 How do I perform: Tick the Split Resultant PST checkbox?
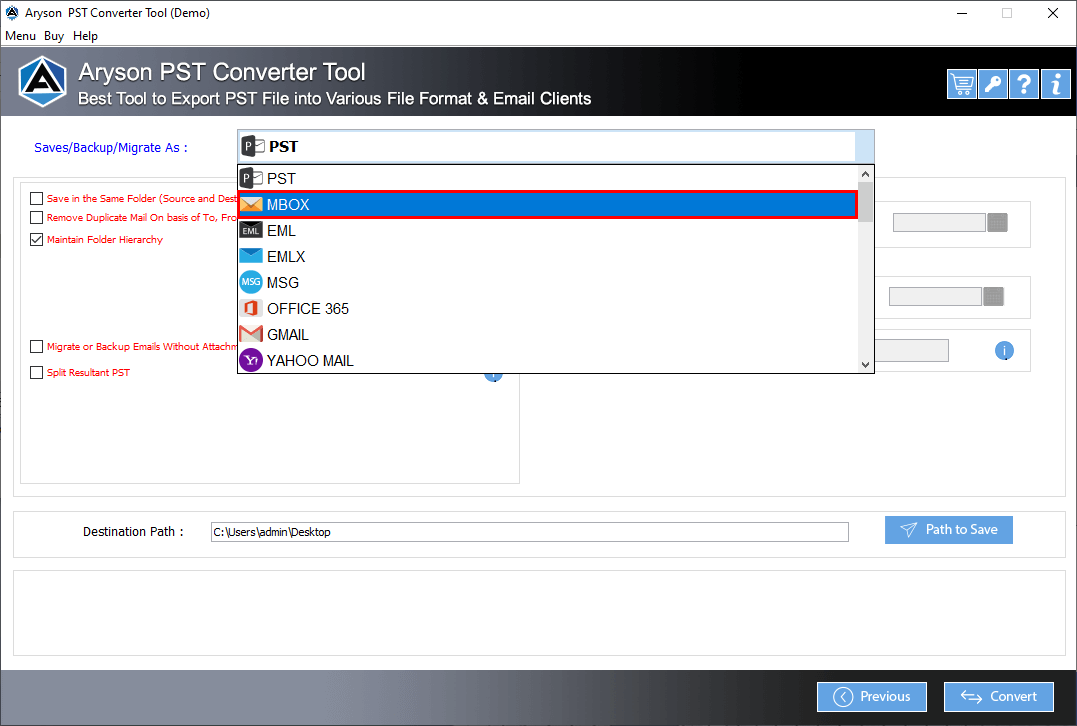click(x=36, y=372)
